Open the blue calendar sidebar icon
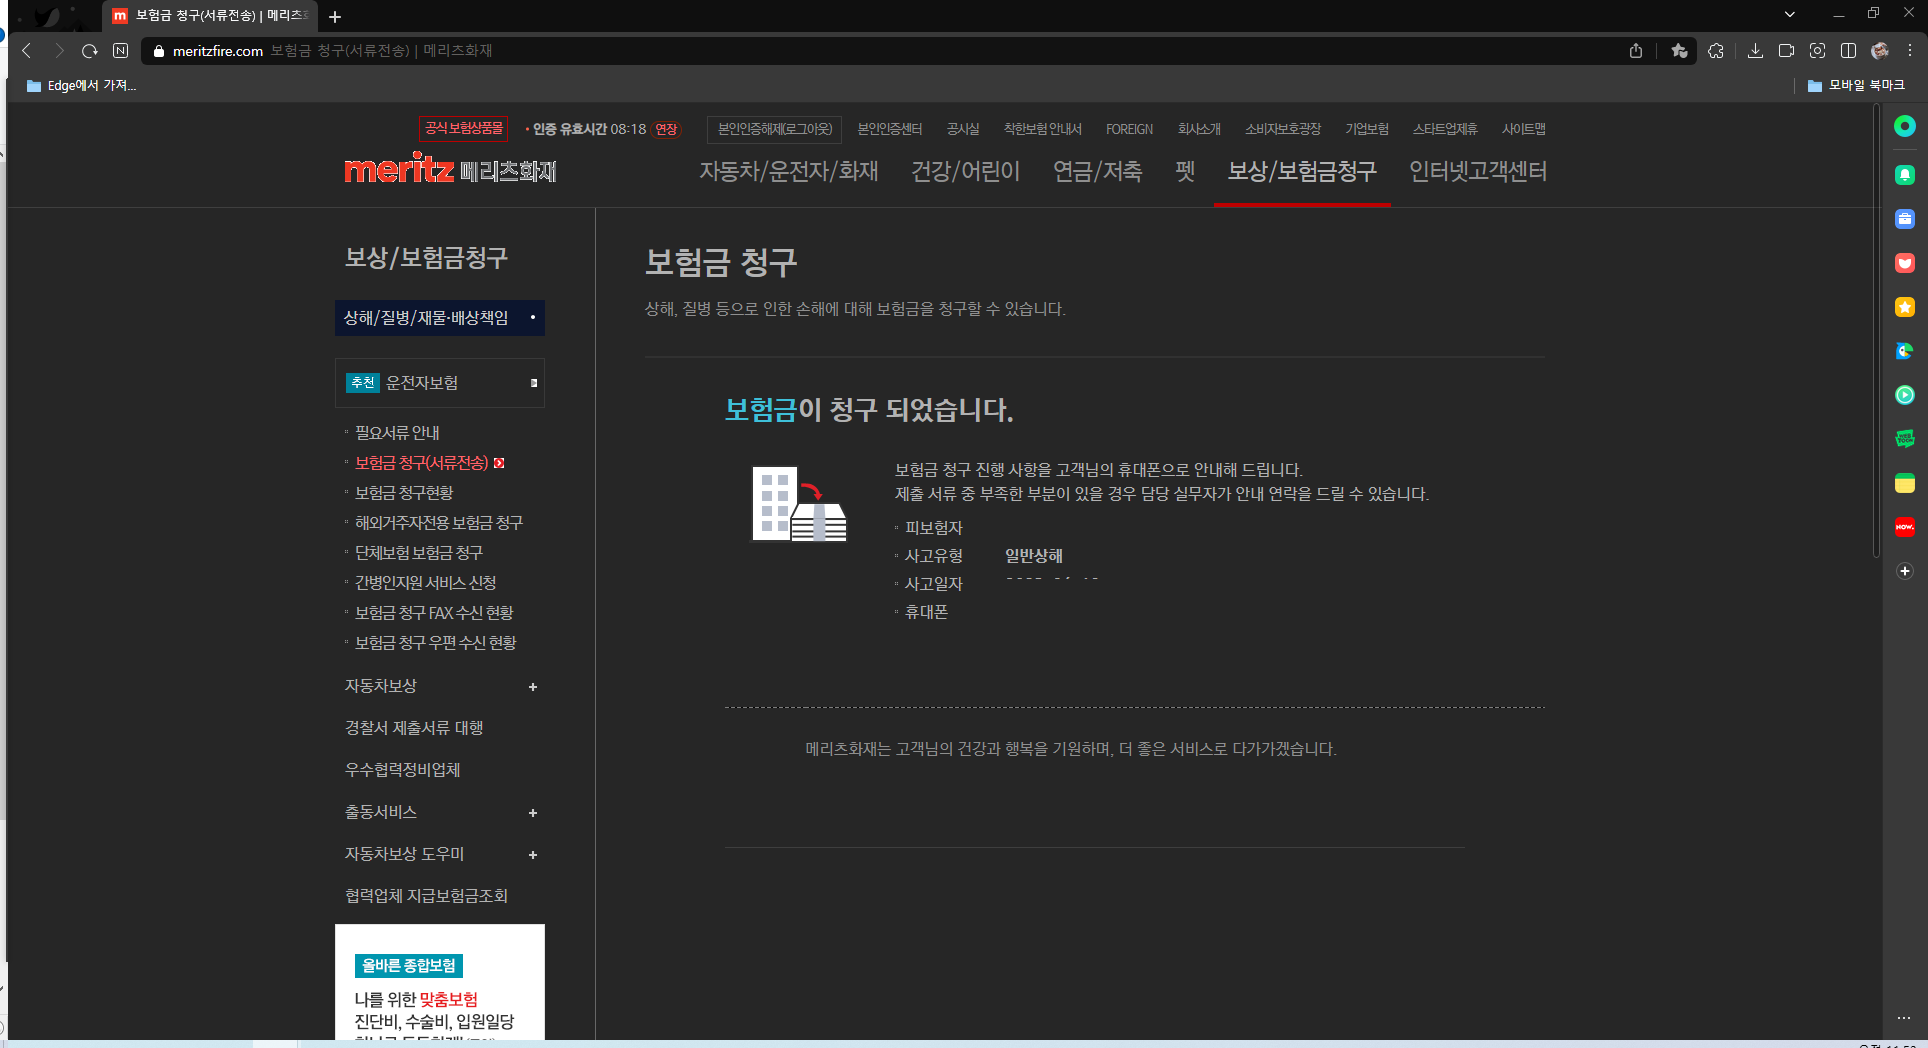1928x1048 pixels. point(1905,219)
